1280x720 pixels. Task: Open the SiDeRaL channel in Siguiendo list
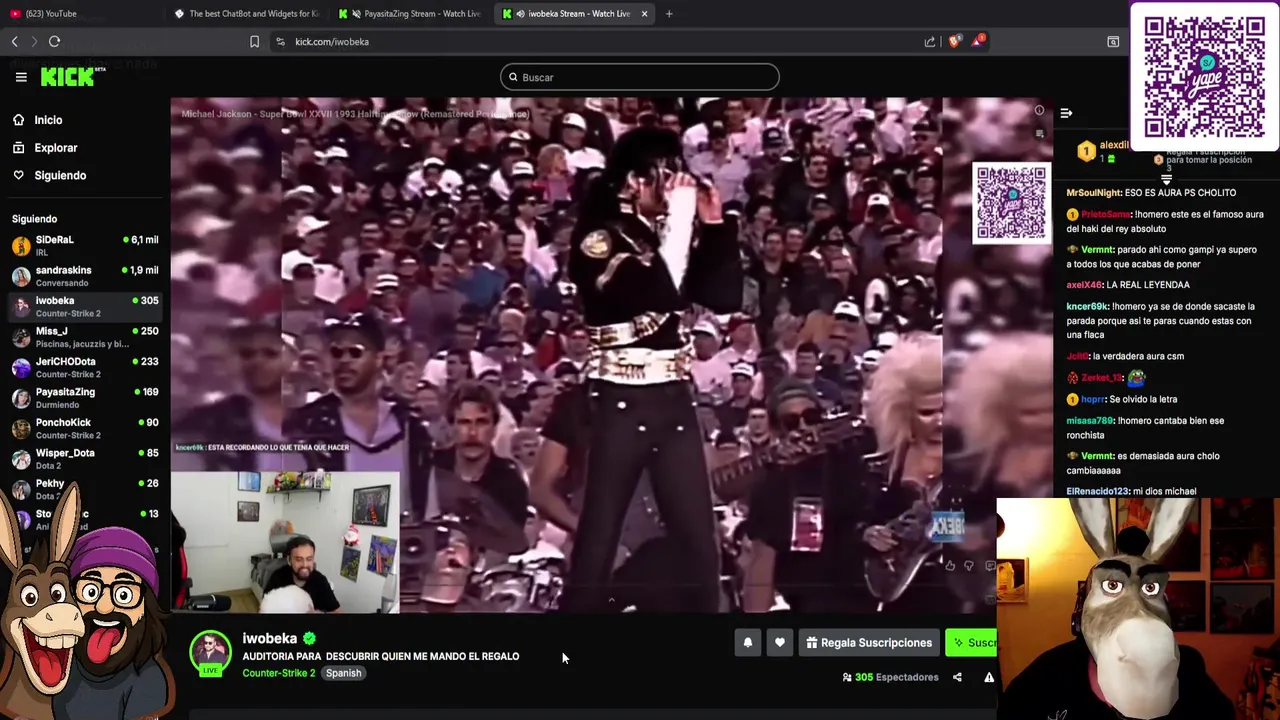click(85, 245)
